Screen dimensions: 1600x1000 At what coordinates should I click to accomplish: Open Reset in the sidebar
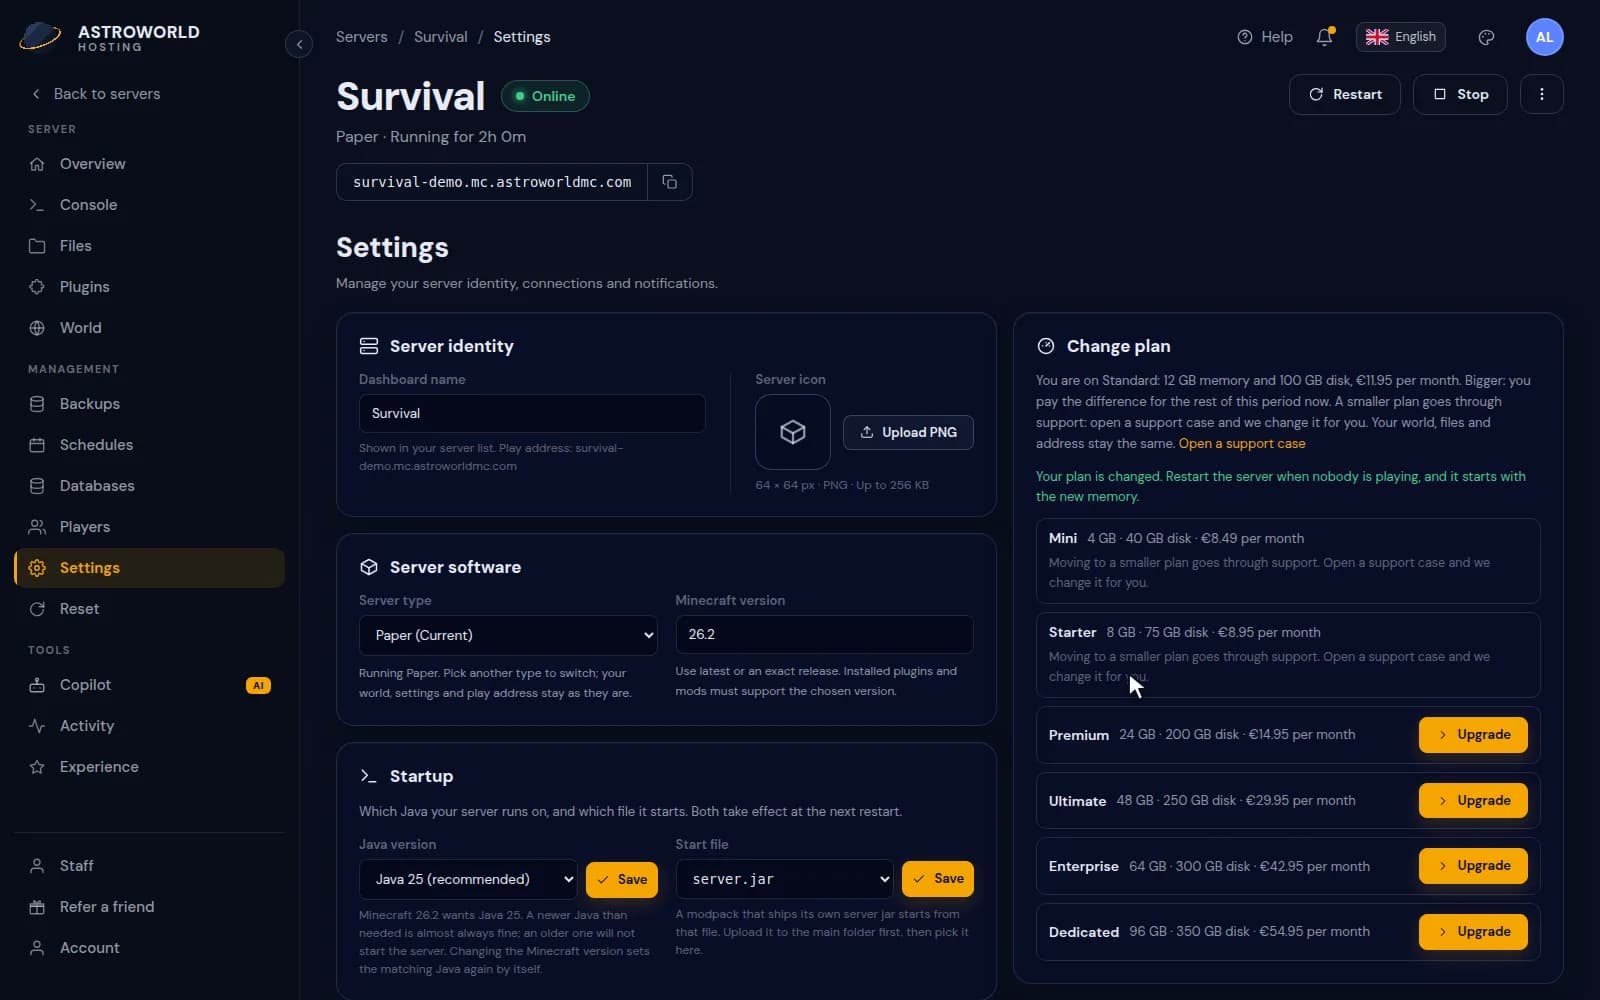point(150,609)
